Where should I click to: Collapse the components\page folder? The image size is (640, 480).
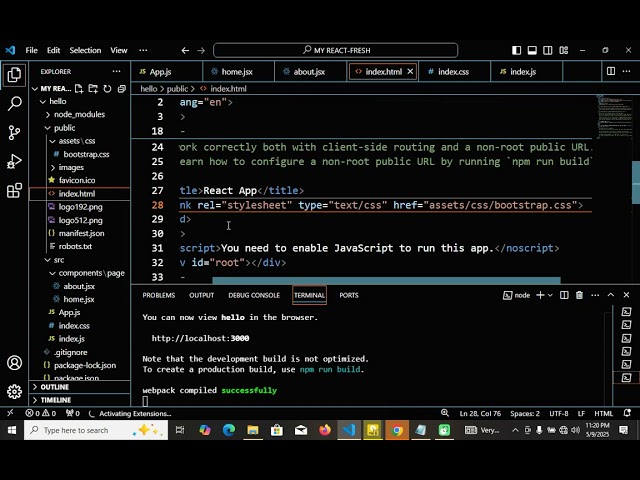[53, 273]
